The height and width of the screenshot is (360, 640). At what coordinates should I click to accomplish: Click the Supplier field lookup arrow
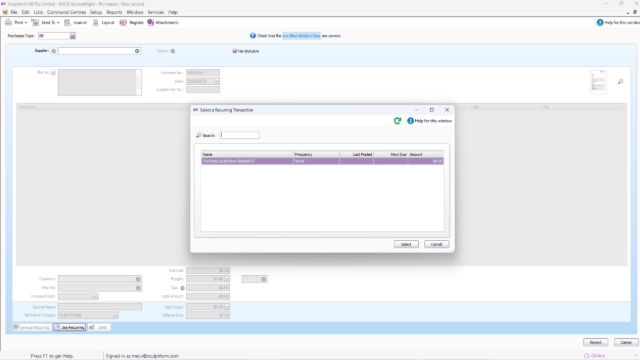pos(137,51)
